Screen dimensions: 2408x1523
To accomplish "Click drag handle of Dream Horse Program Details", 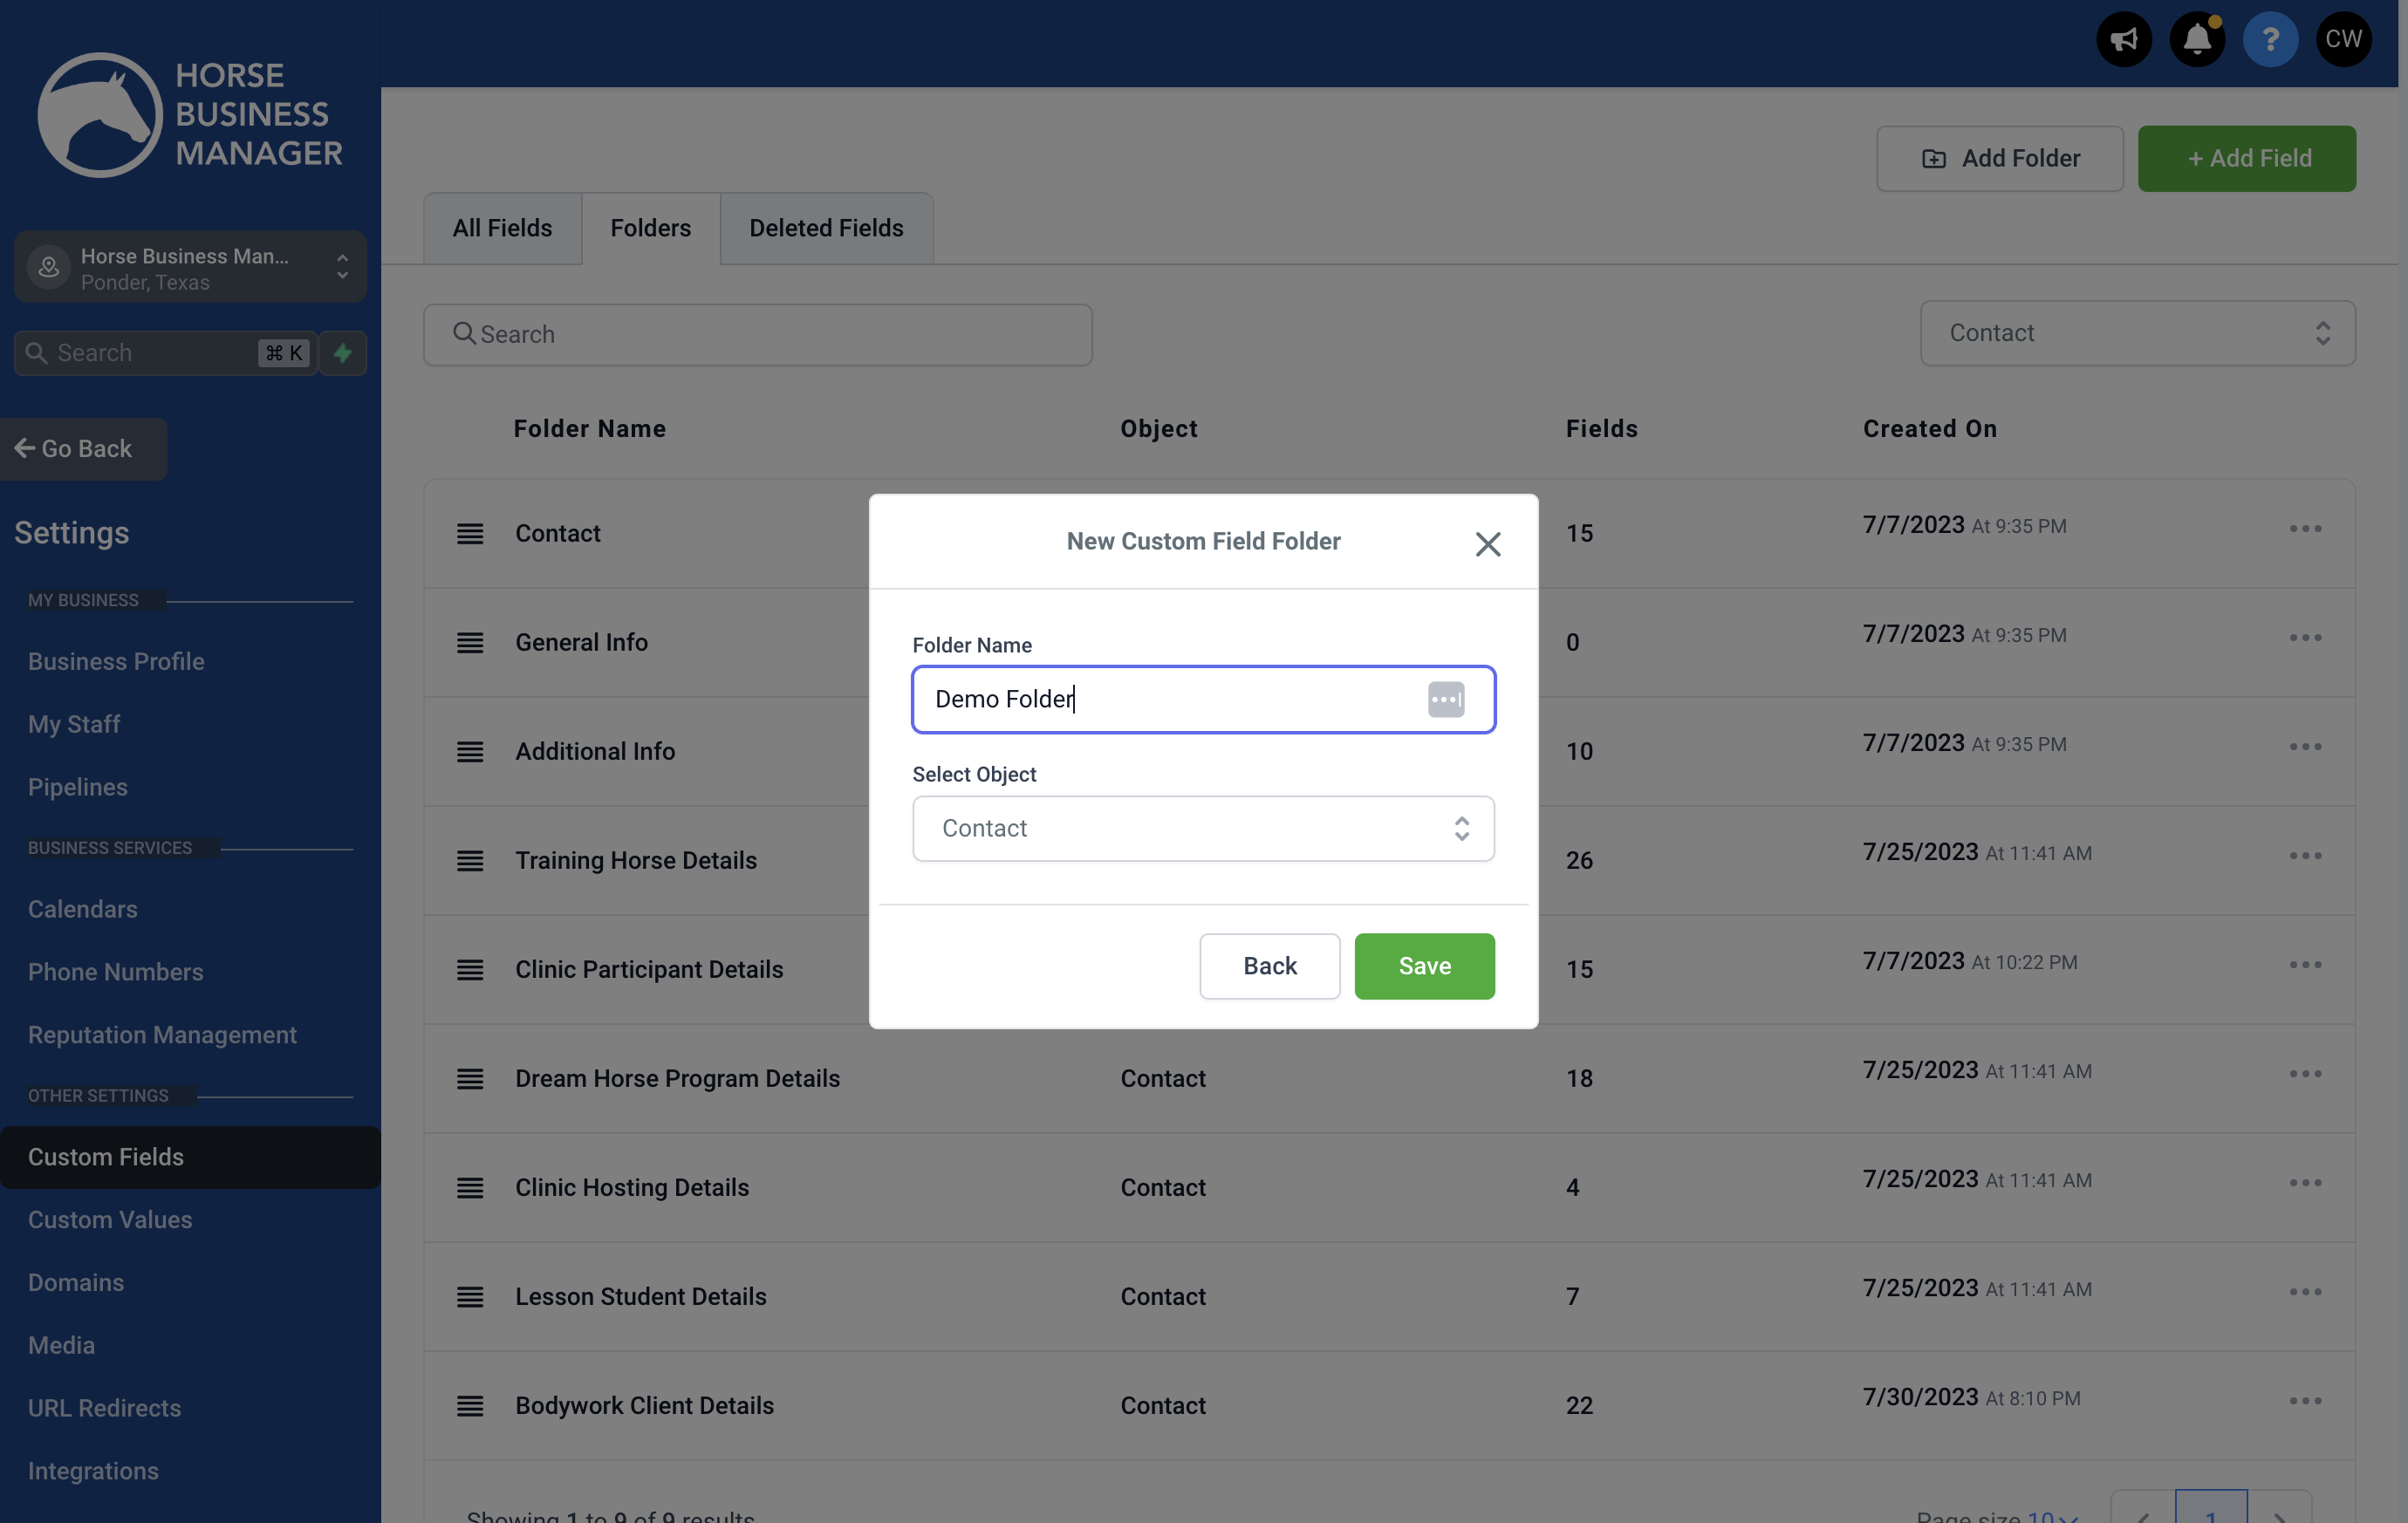I will [470, 1079].
